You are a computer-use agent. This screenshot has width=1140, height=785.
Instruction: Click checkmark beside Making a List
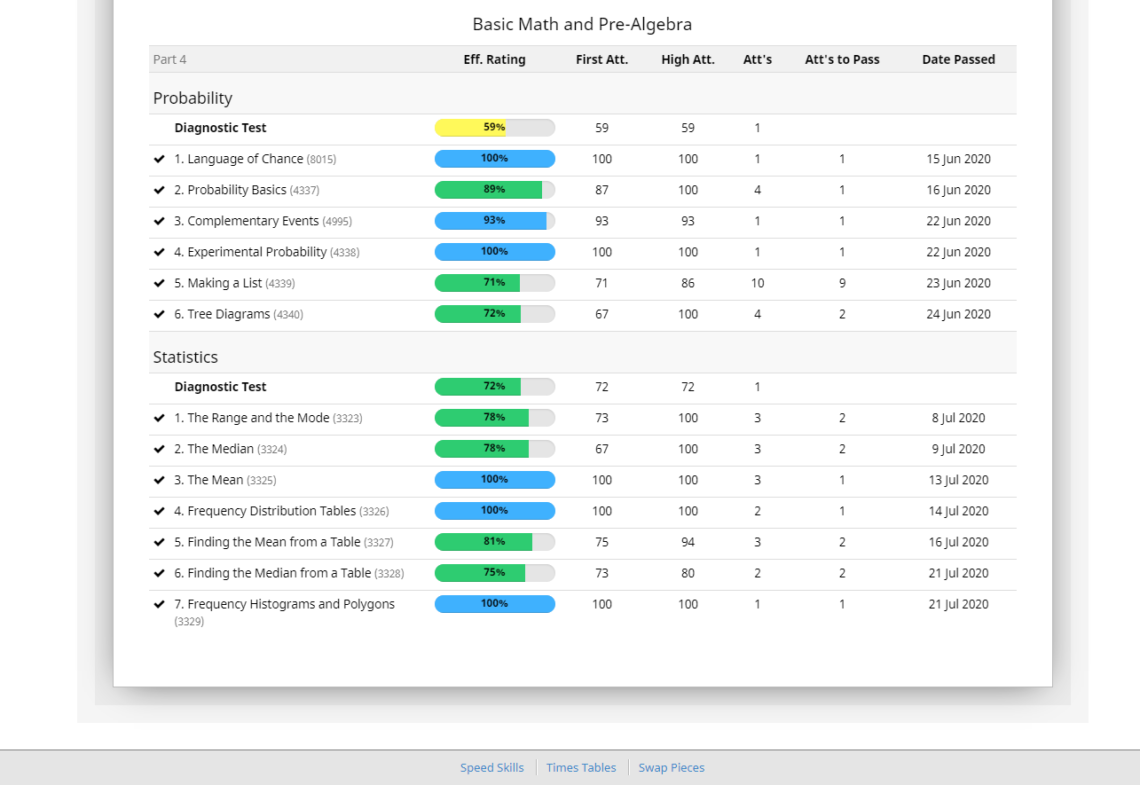(x=159, y=283)
